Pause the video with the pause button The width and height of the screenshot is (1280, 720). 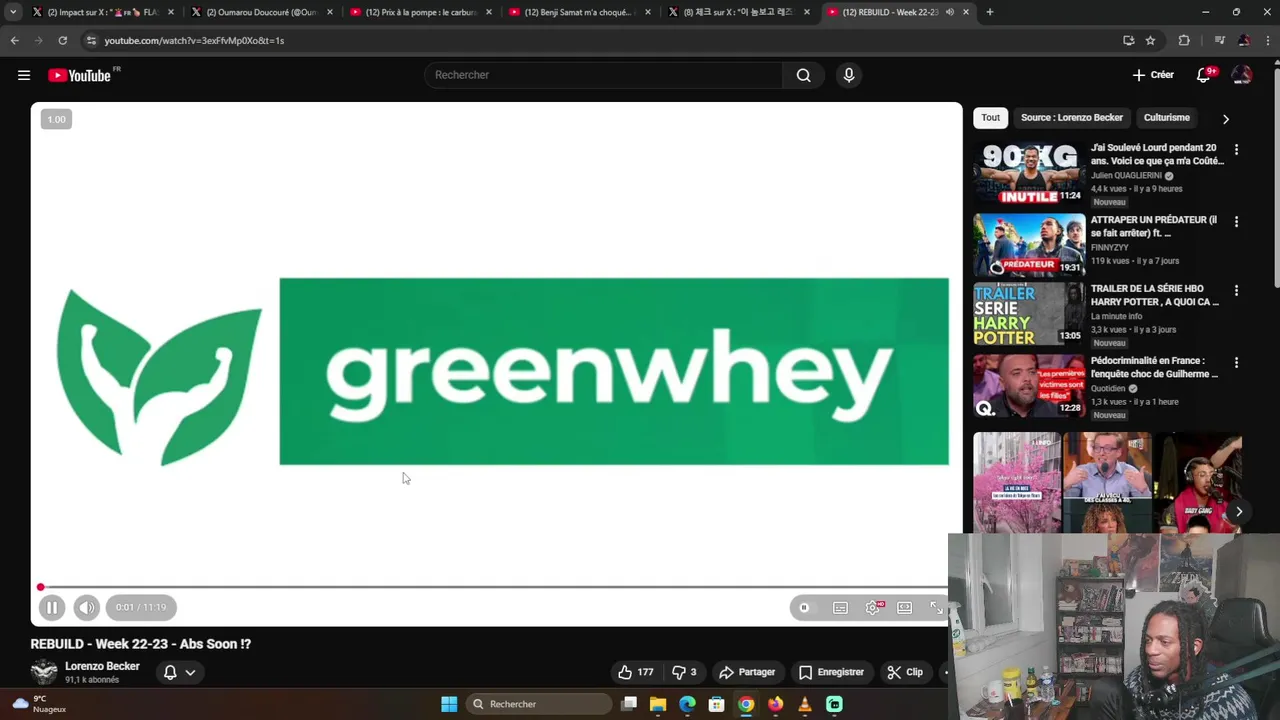pyautogui.click(x=52, y=607)
